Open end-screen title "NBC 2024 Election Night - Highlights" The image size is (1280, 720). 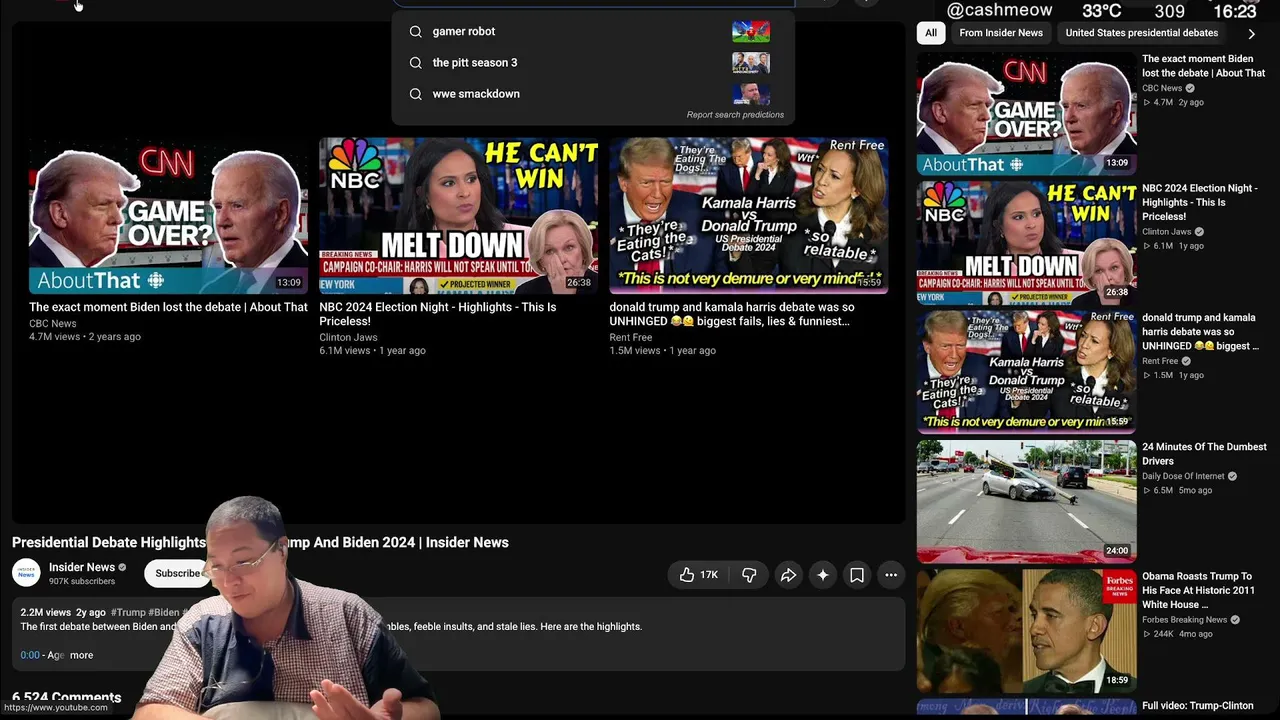438,314
